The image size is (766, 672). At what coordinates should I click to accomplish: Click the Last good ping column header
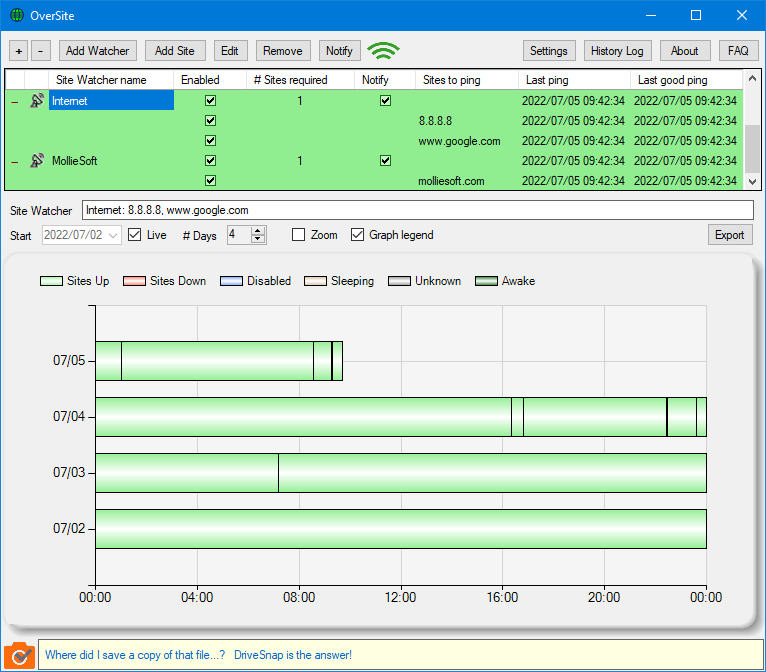672,80
